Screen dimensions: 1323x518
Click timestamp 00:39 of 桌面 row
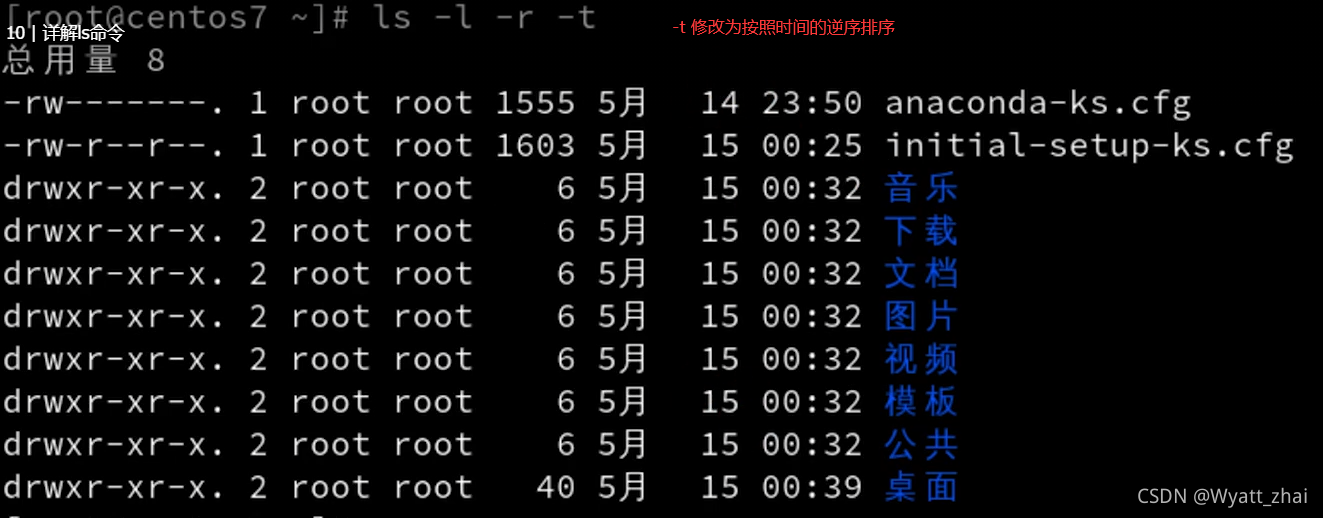coord(812,488)
